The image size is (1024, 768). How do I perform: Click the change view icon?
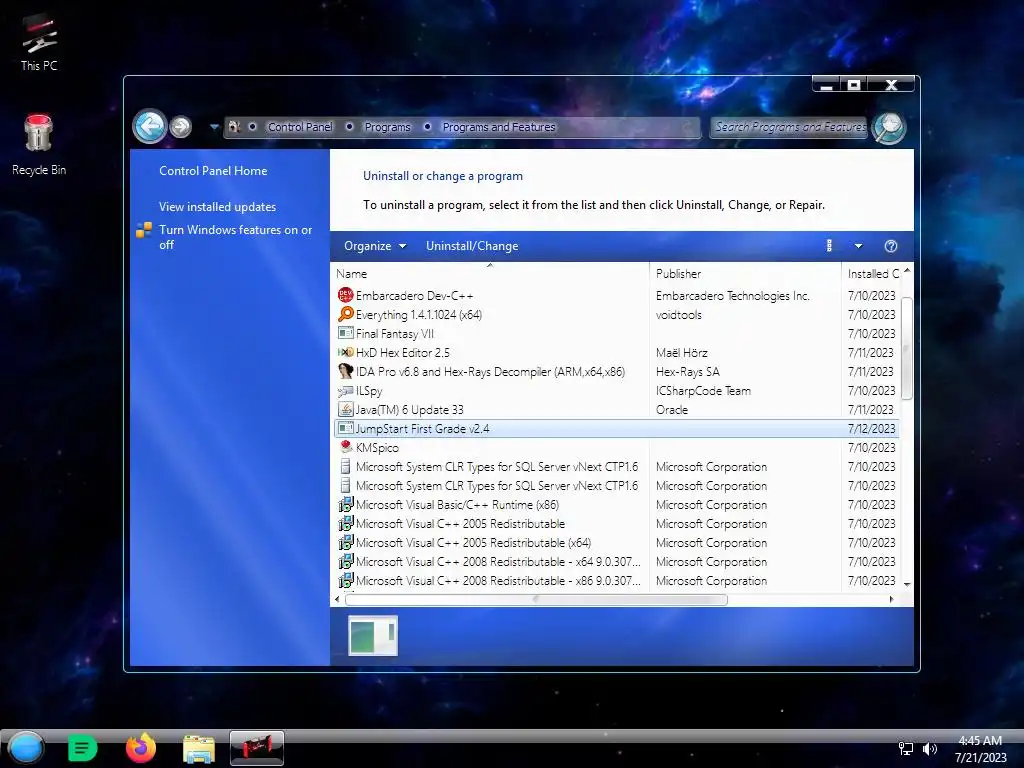829,246
